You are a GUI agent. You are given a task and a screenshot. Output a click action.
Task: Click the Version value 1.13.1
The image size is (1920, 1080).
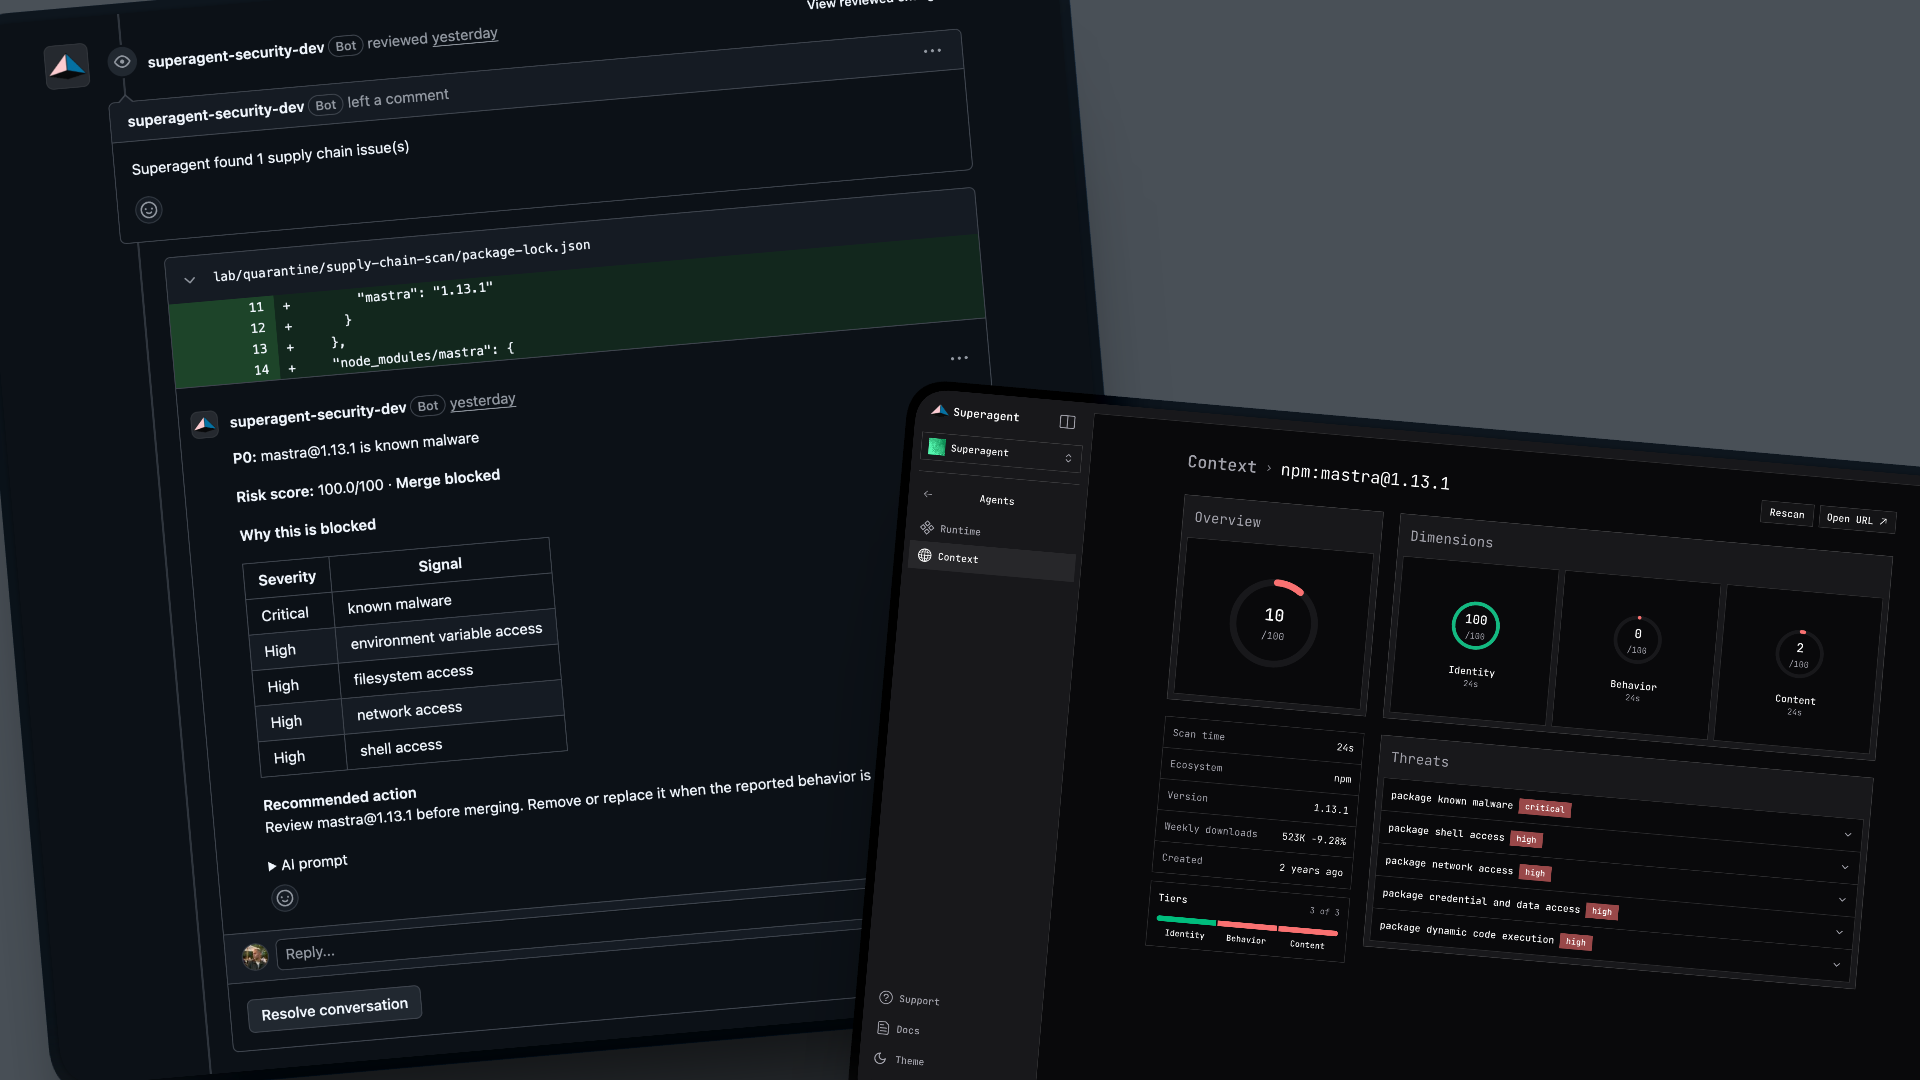tap(1330, 809)
